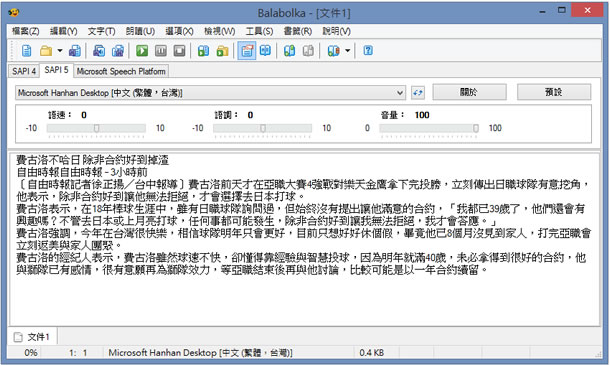This screenshot has height=365, width=610.
Task: Switch to Microsoft Speech Platform tab
Action: pyautogui.click(x=121, y=71)
